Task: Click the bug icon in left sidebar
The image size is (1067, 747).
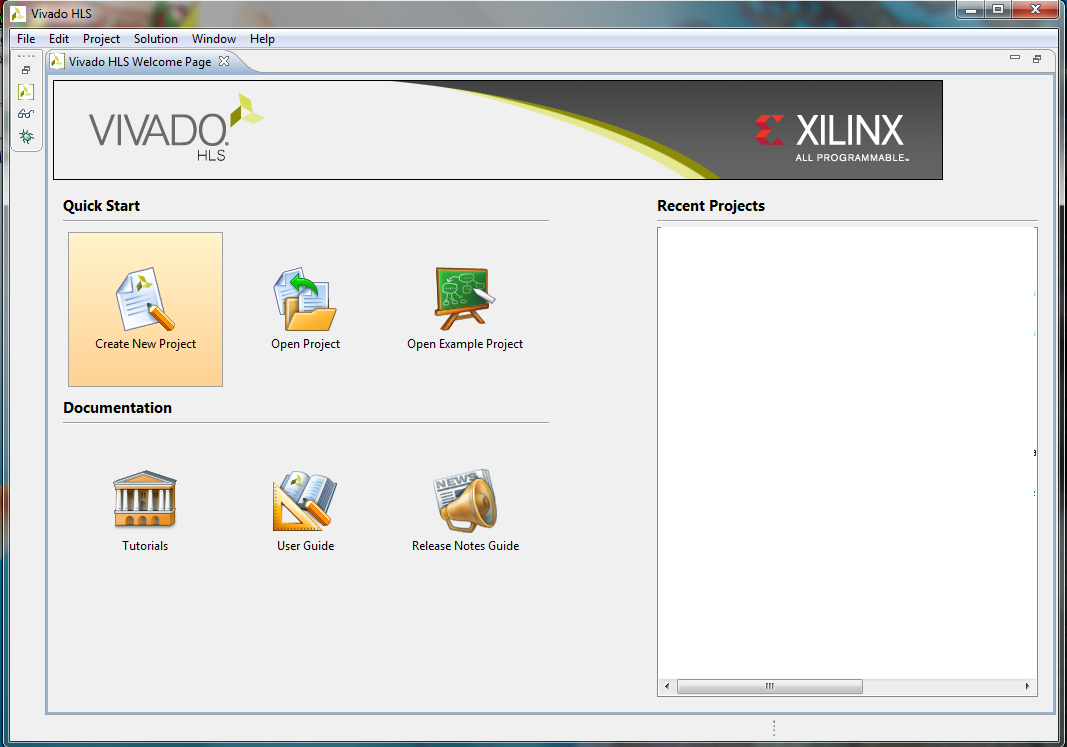Action: [x=26, y=136]
